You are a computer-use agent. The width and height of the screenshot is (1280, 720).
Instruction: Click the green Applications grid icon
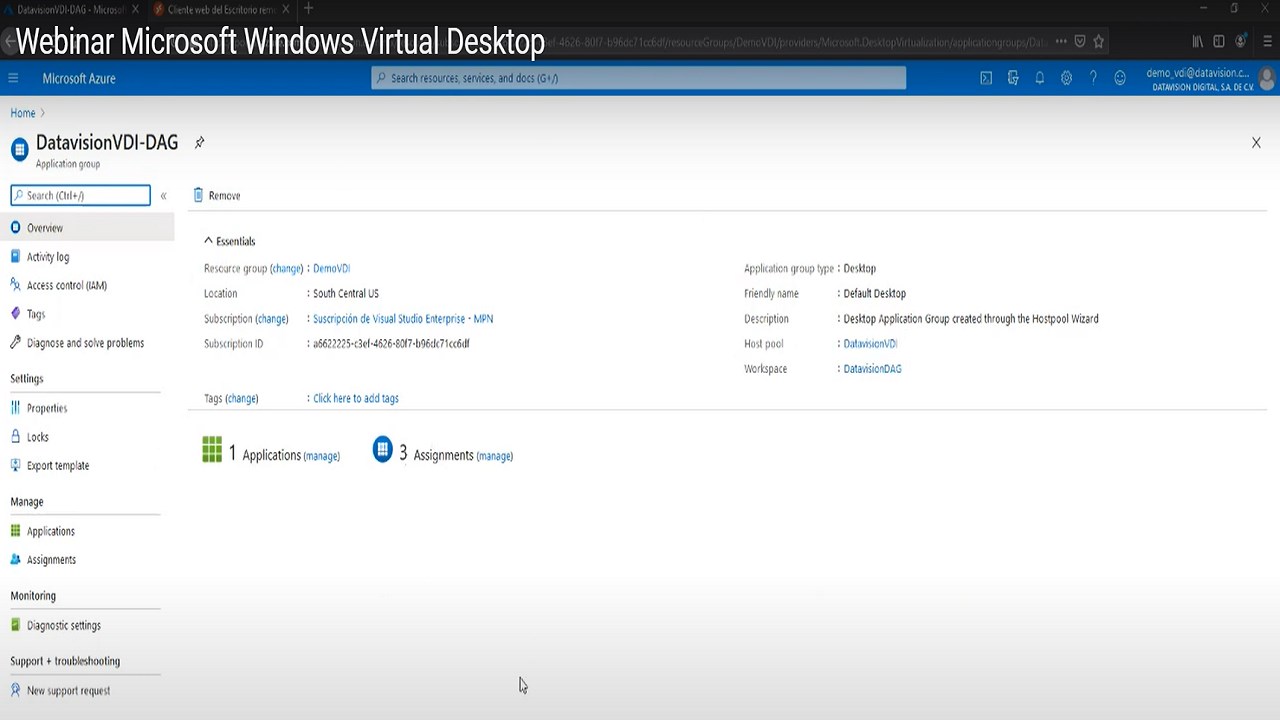(x=212, y=450)
